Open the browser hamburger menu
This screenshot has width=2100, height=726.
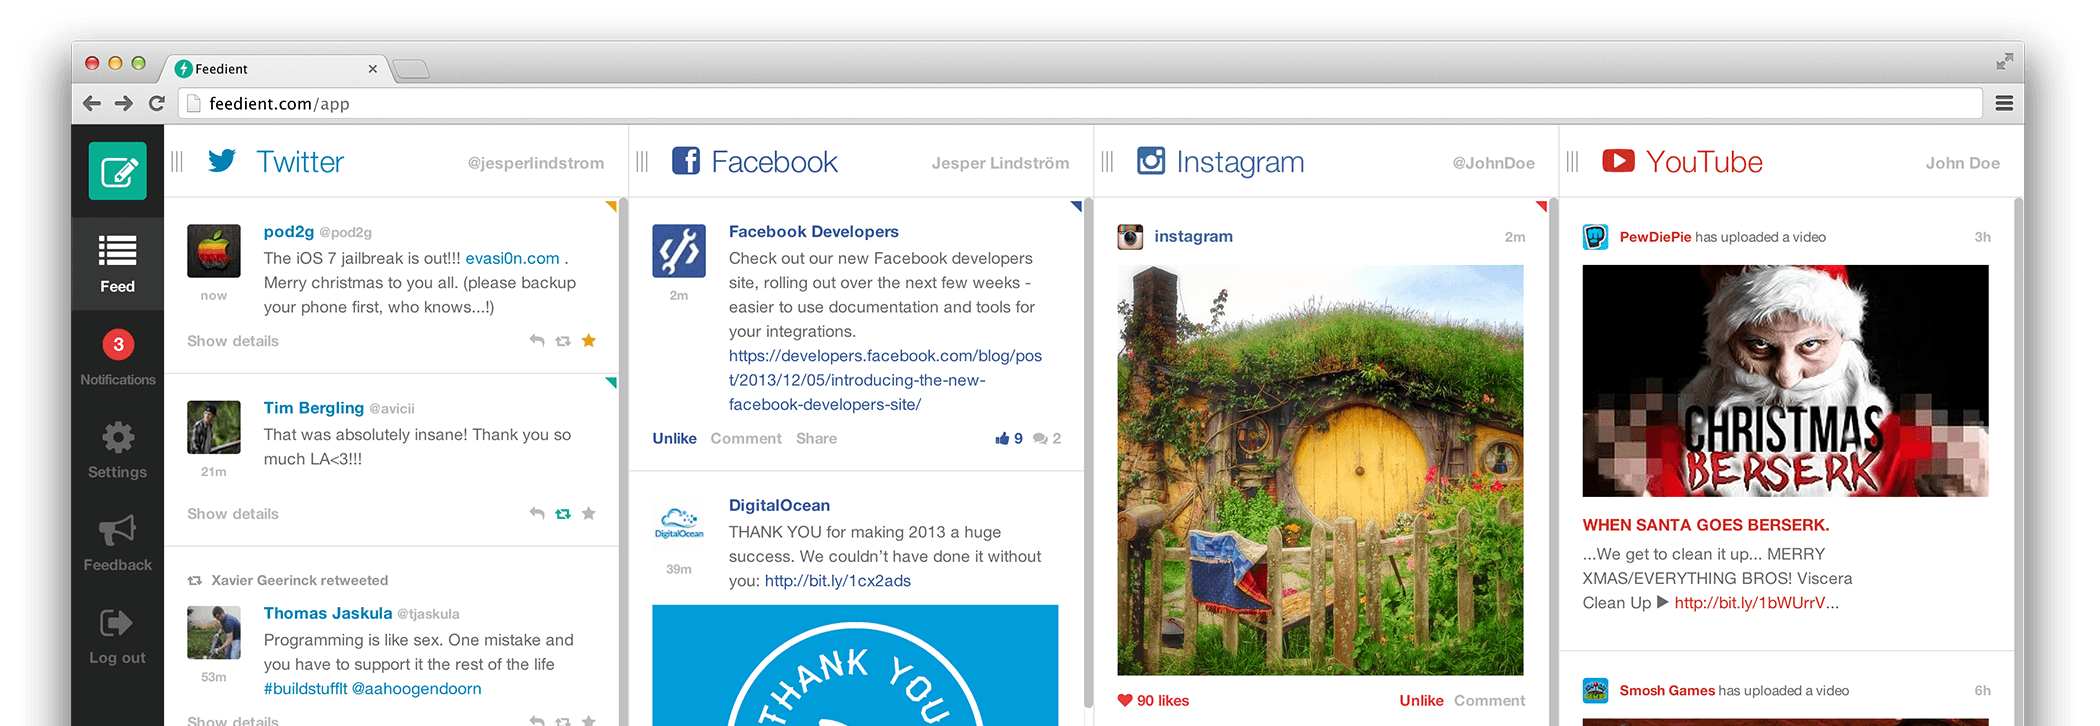[2004, 103]
